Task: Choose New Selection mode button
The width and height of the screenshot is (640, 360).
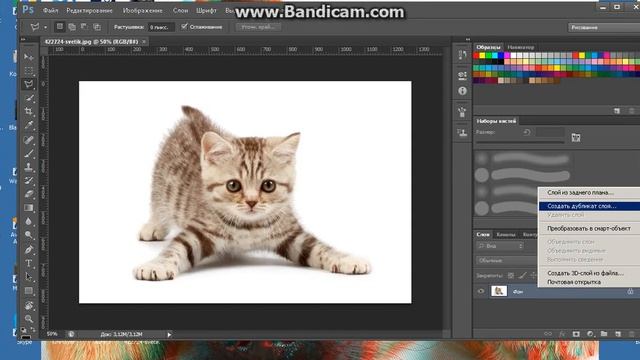Action: click(60, 27)
